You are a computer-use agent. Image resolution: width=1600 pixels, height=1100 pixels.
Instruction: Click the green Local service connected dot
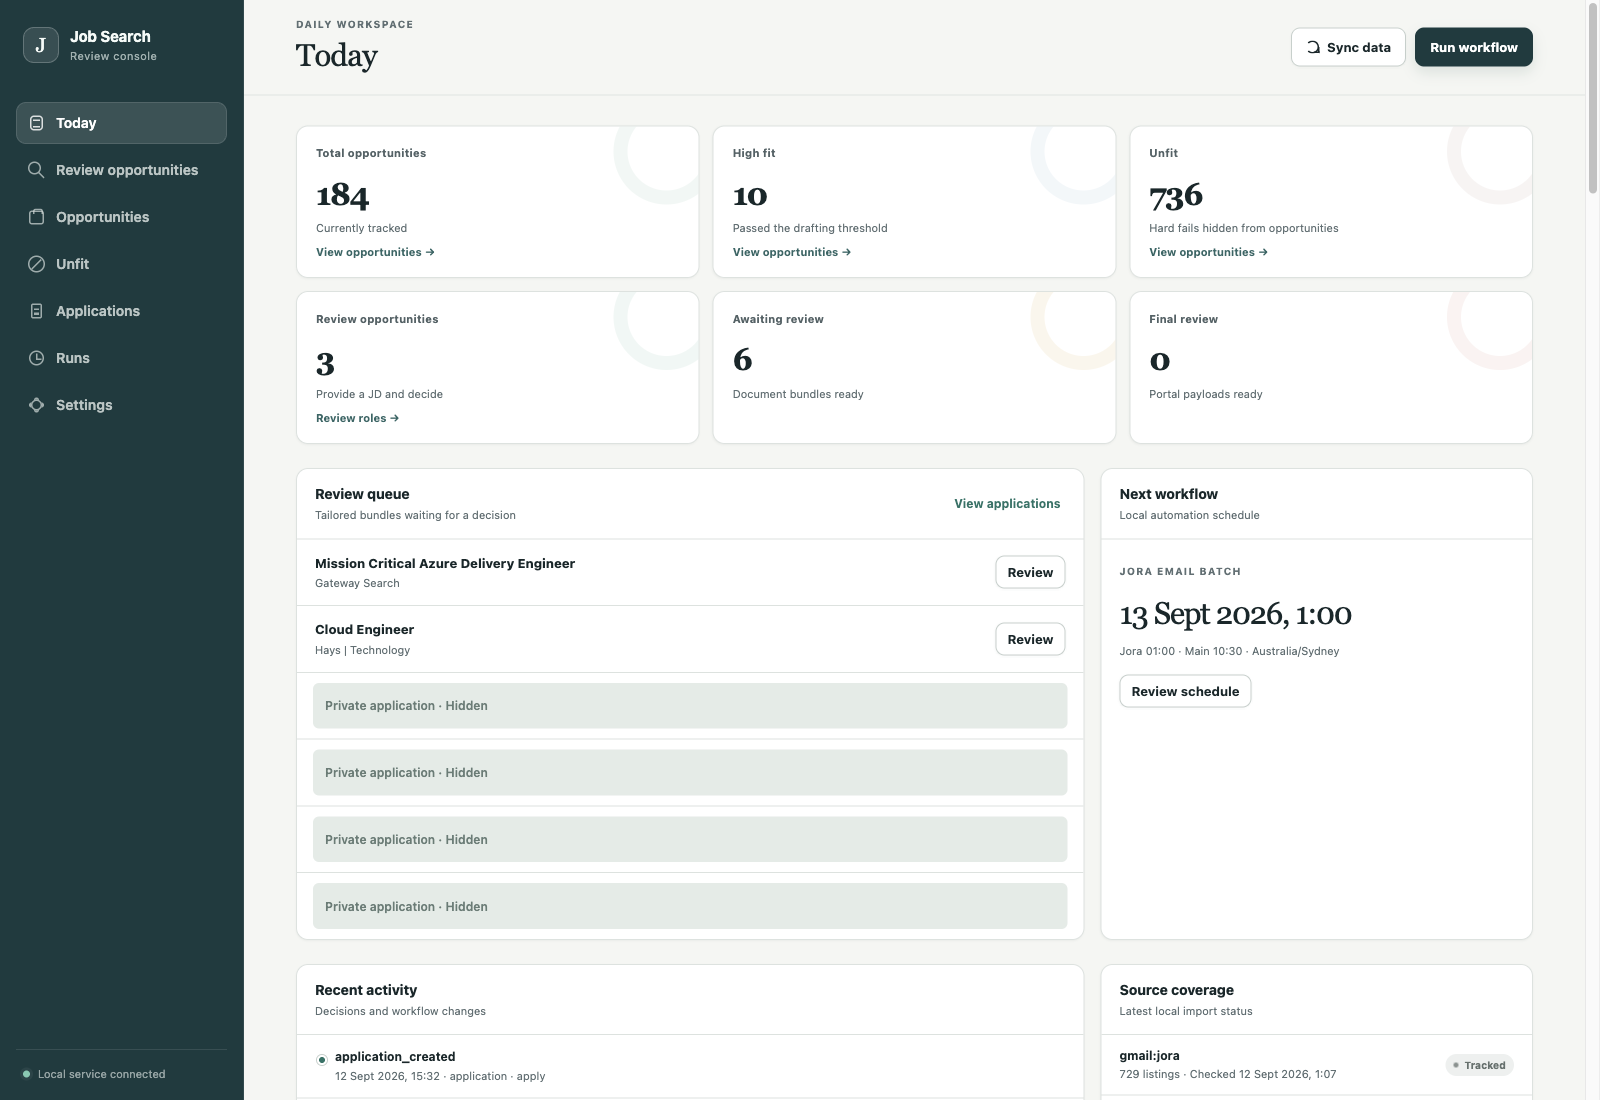point(26,1074)
